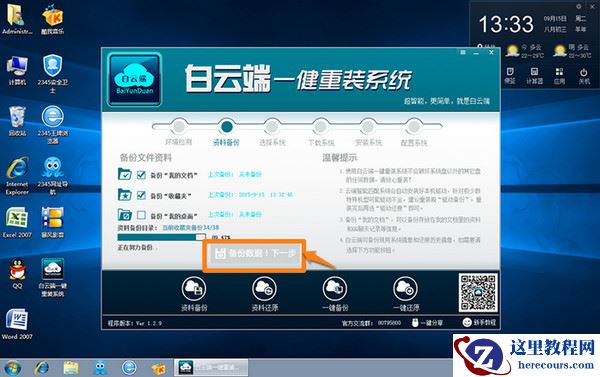This screenshot has height=377, width=600.
Task: Click the BaiYunDuan cloud logo
Action: tap(134, 80)
